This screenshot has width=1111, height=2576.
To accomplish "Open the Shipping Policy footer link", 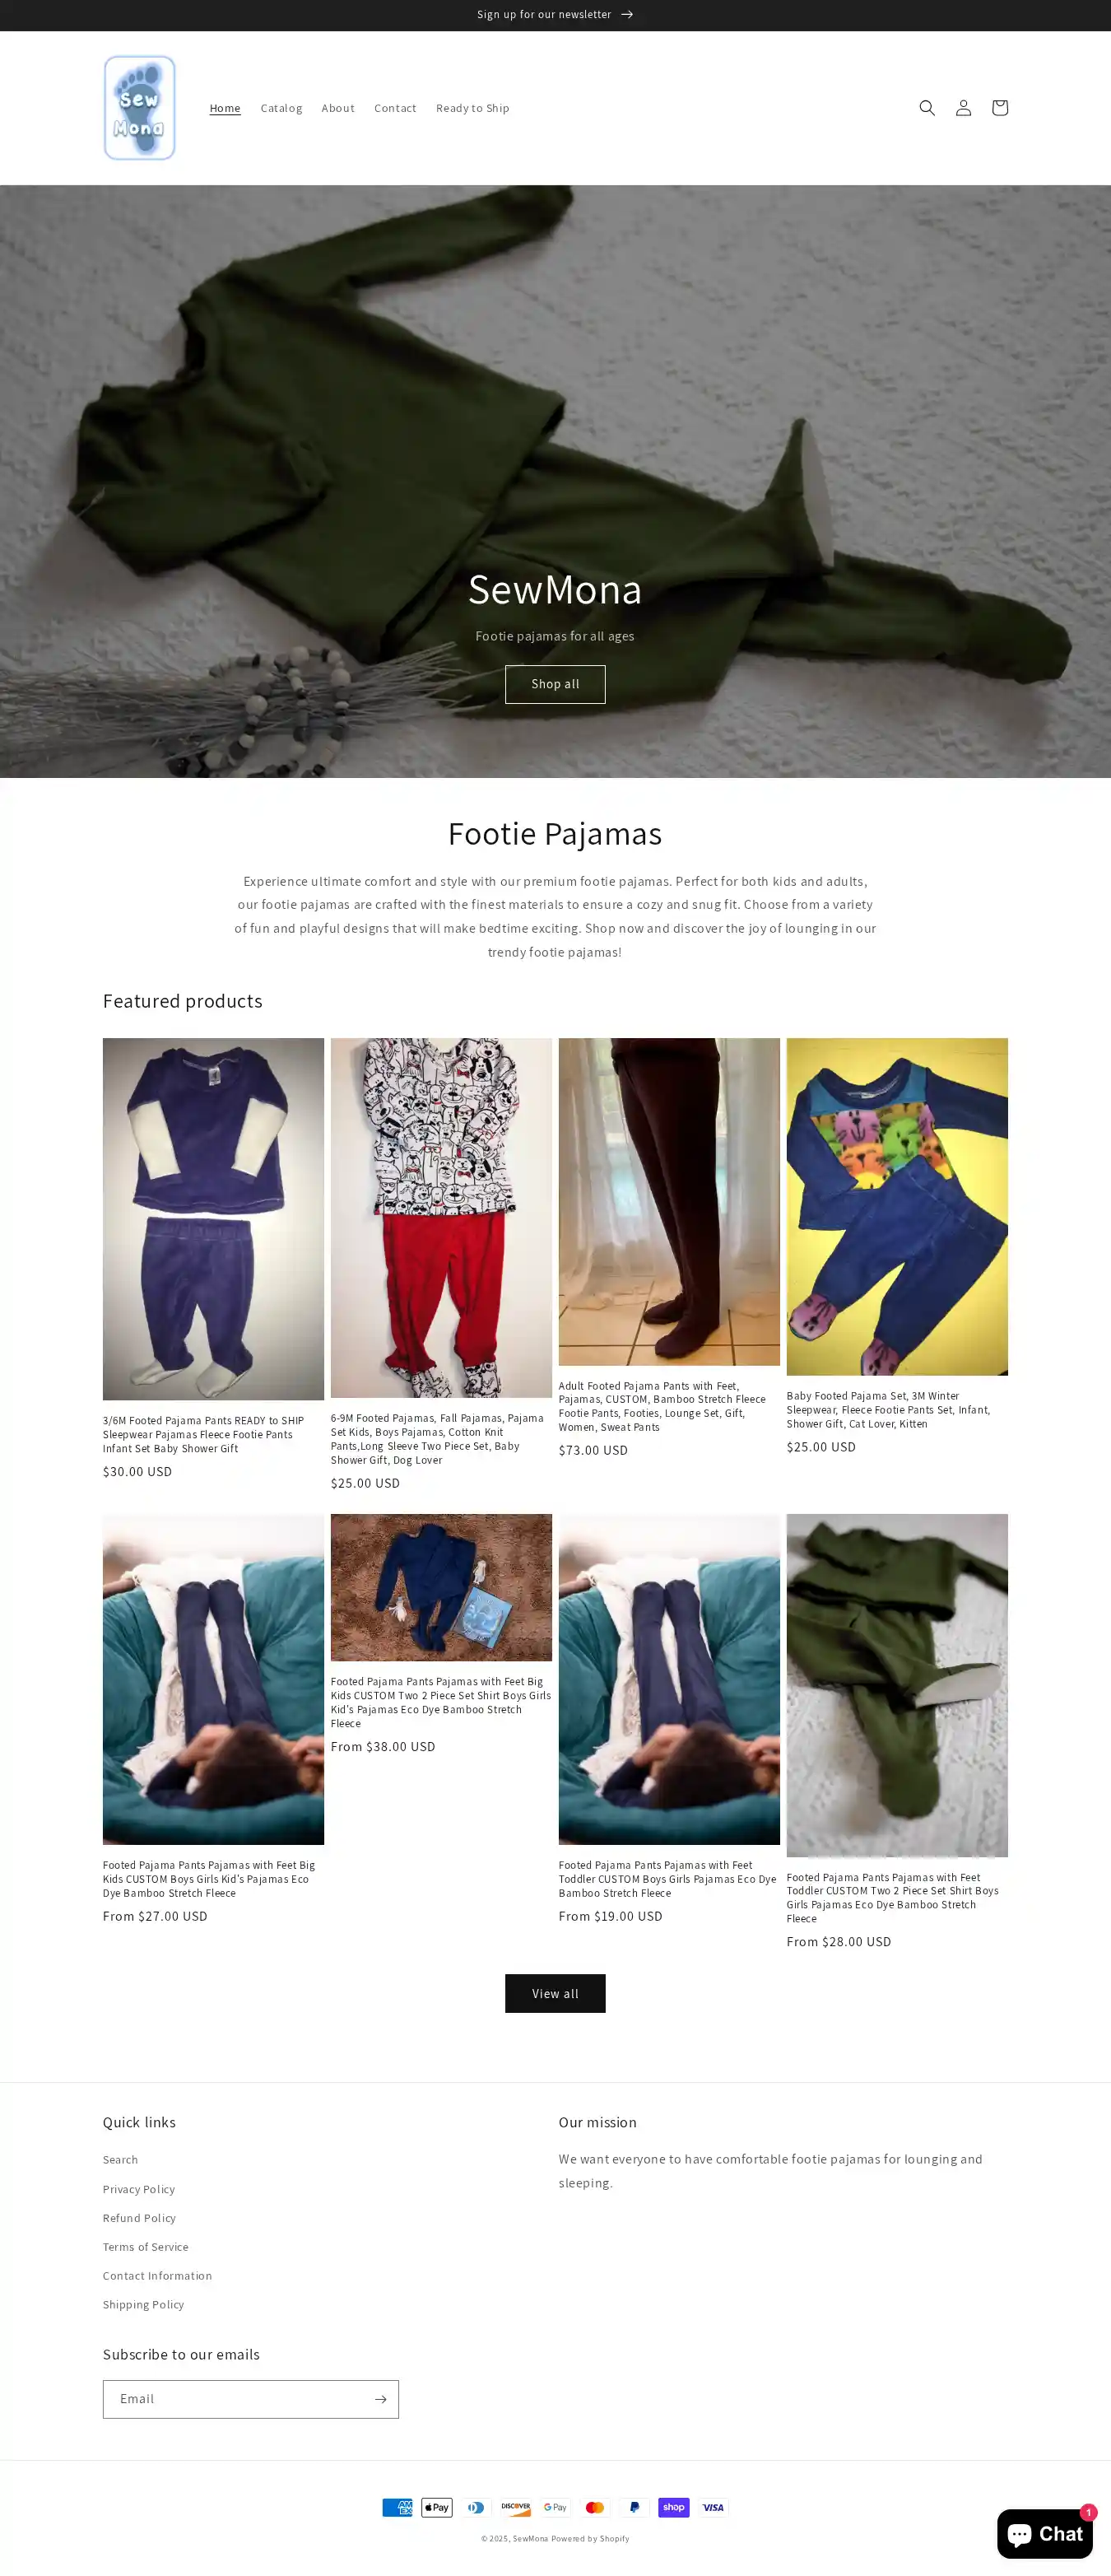I will click(x=143, y=2304).
